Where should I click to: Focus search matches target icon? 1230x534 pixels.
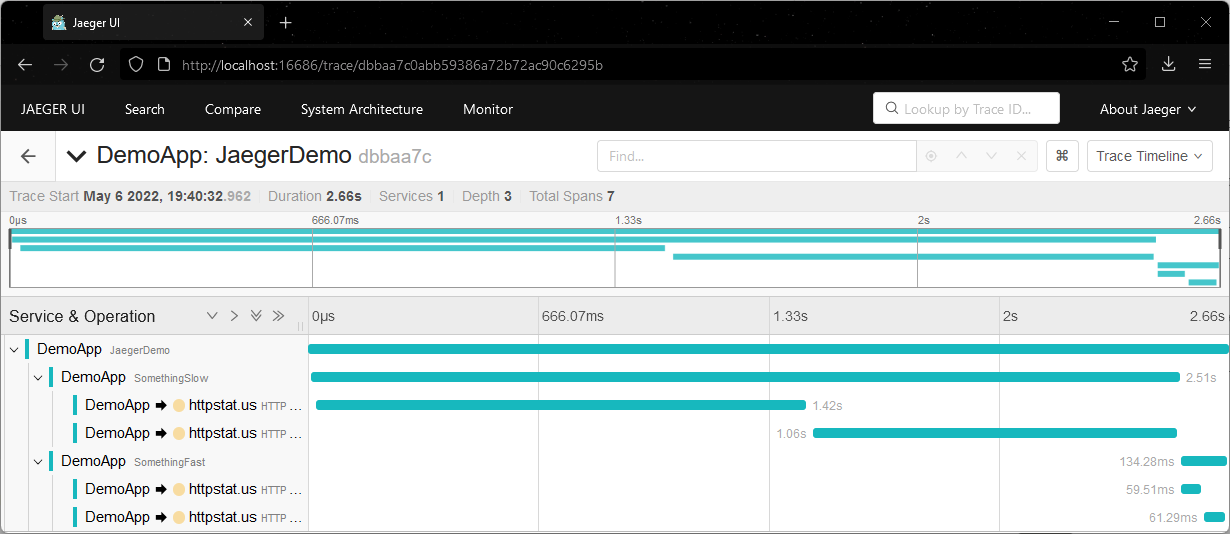(x=931, y=156)
